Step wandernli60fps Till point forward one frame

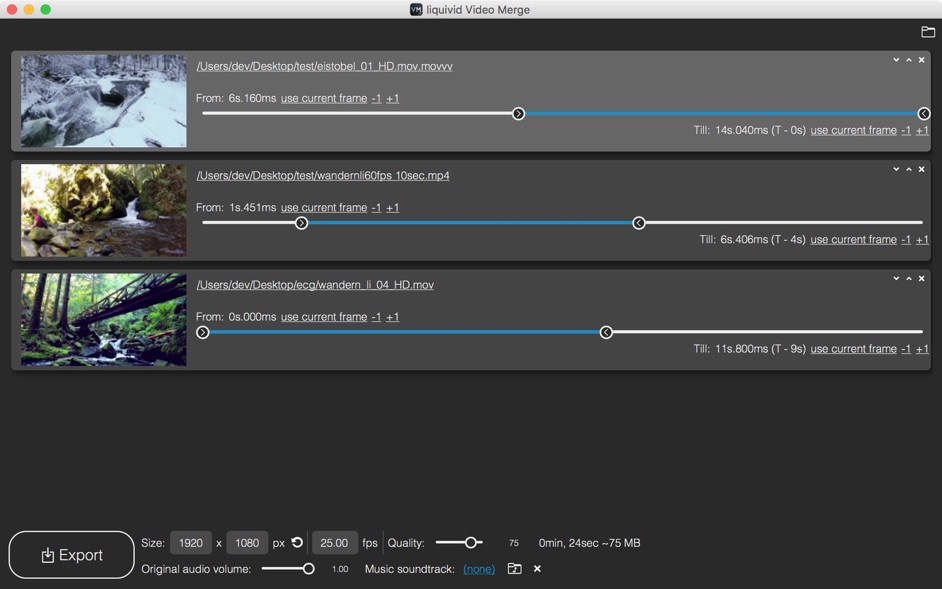(922, 239)
